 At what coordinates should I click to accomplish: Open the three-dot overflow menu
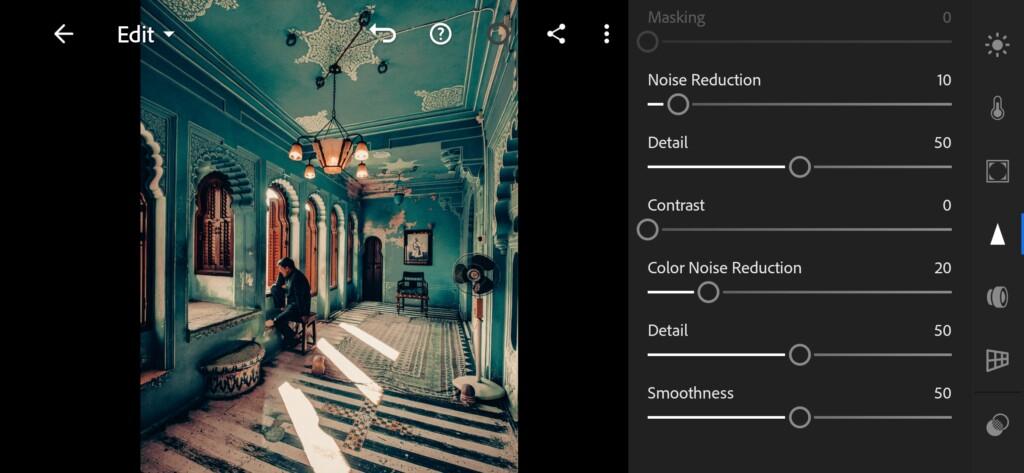[607, 34]
